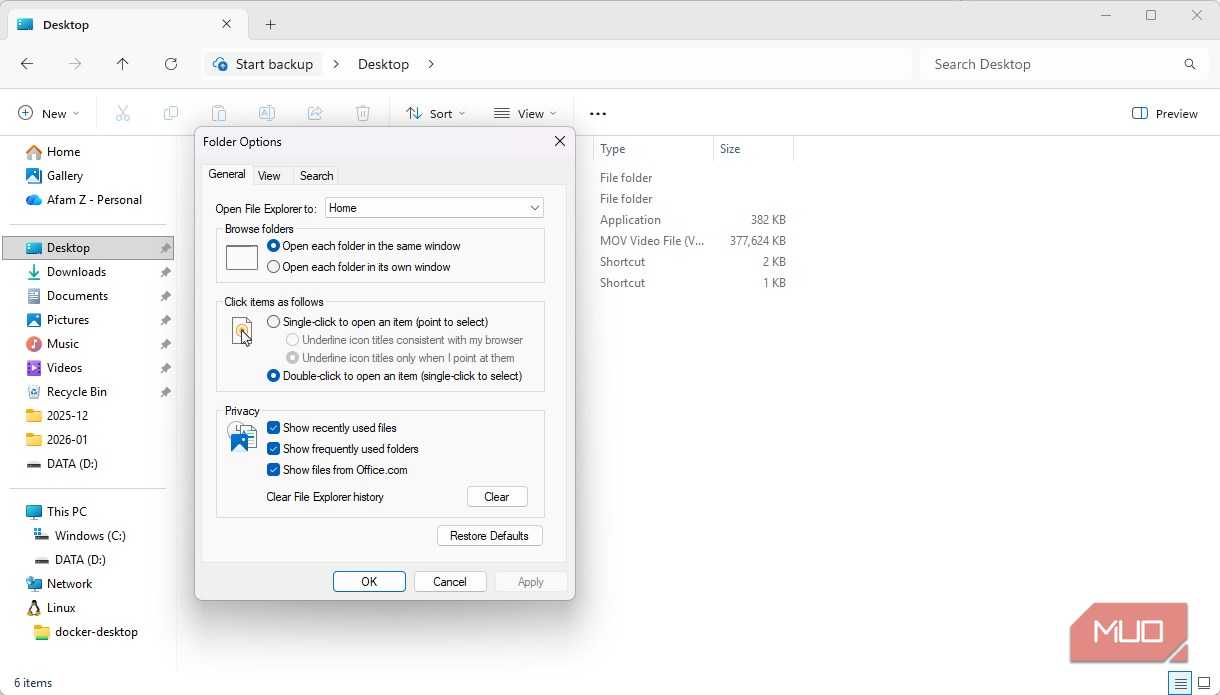This screenshot has width=1220, height=695.
Task: Open Videos in the sidebar
Action: (x=64, y=368)
